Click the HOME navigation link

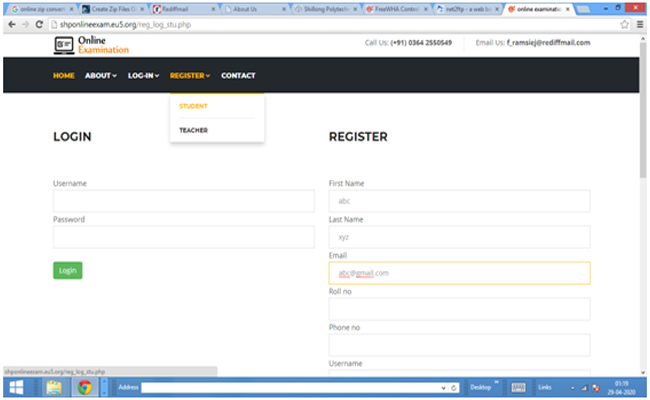[x=63, y=76]
